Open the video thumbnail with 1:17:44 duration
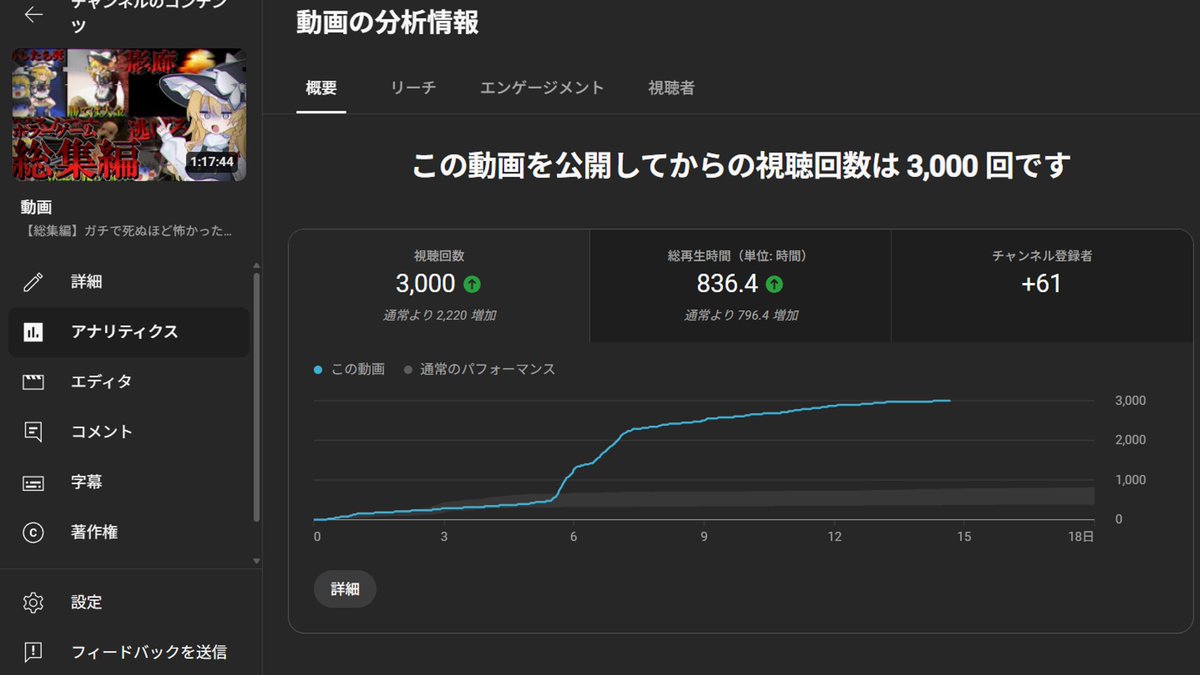Image resolution: width=1200 pixels, height=675 pixels. pyautogui.click(x=129, y=115)
